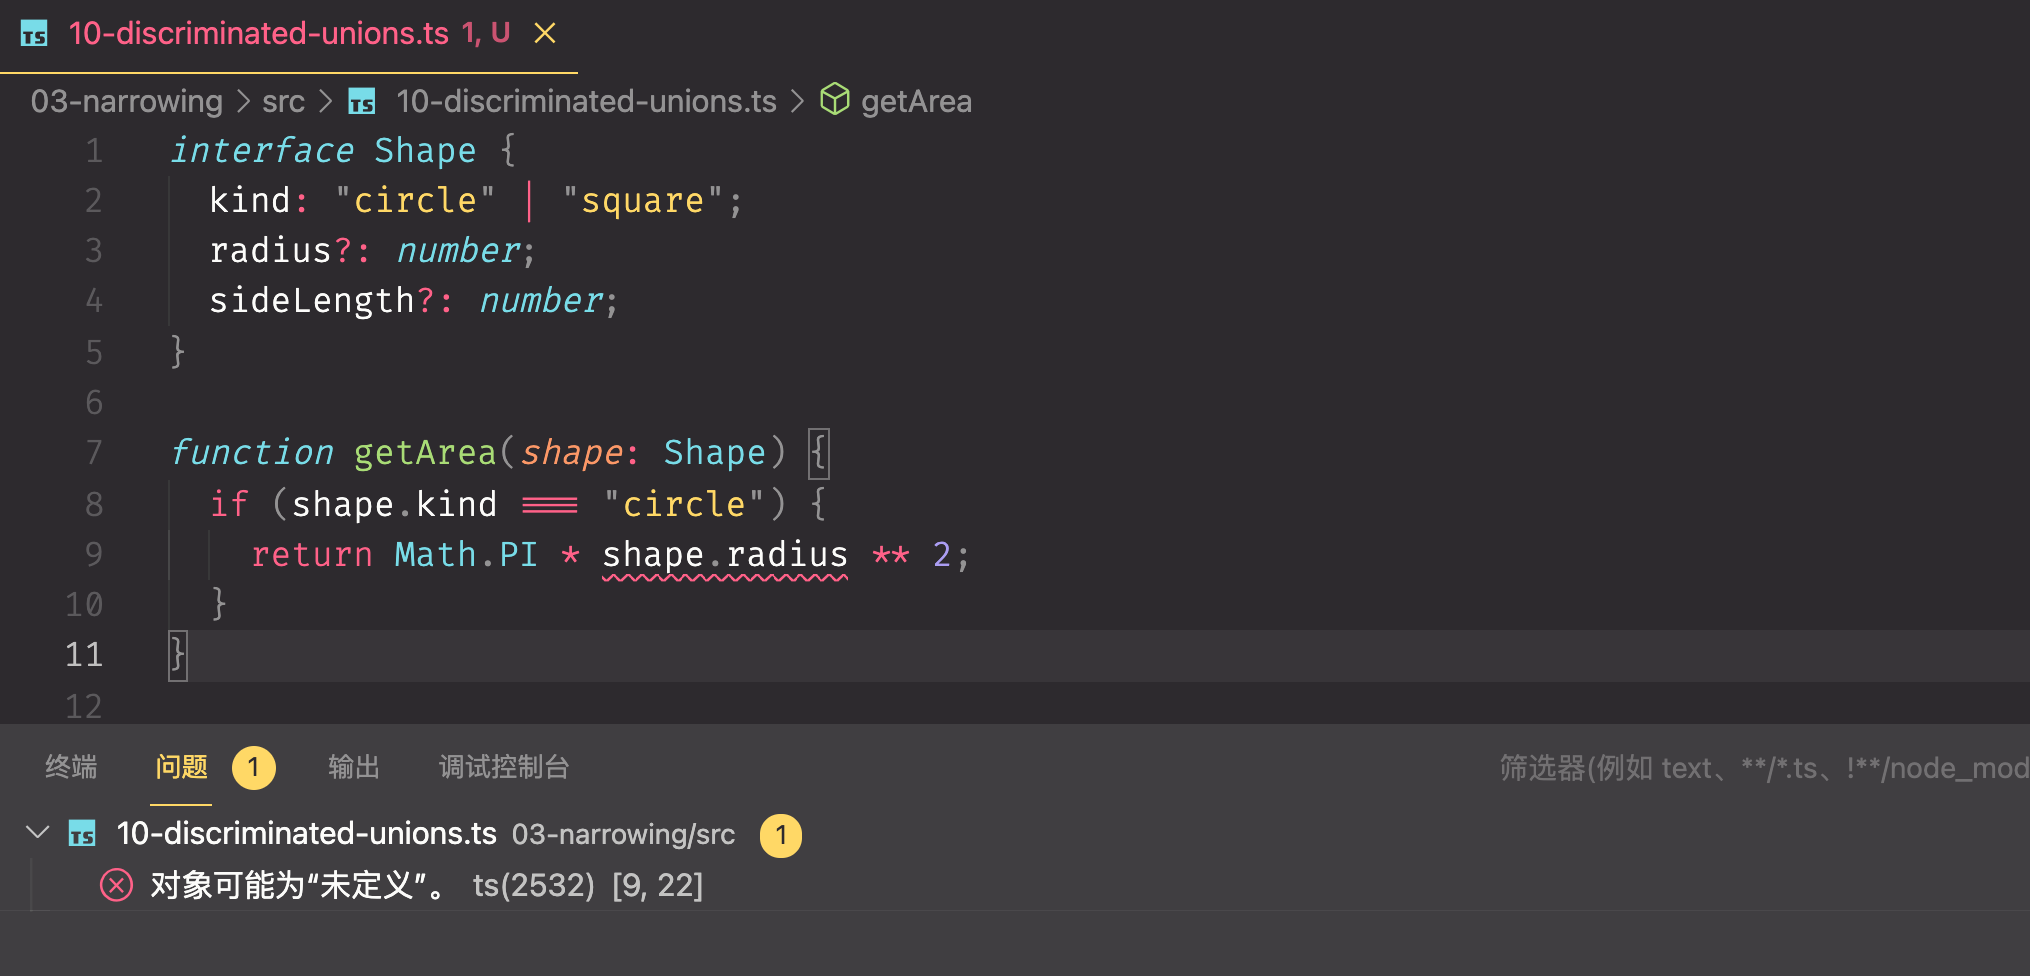
Task: Click the 03-narrowing/src path in problems row
Action: [623, 834]
